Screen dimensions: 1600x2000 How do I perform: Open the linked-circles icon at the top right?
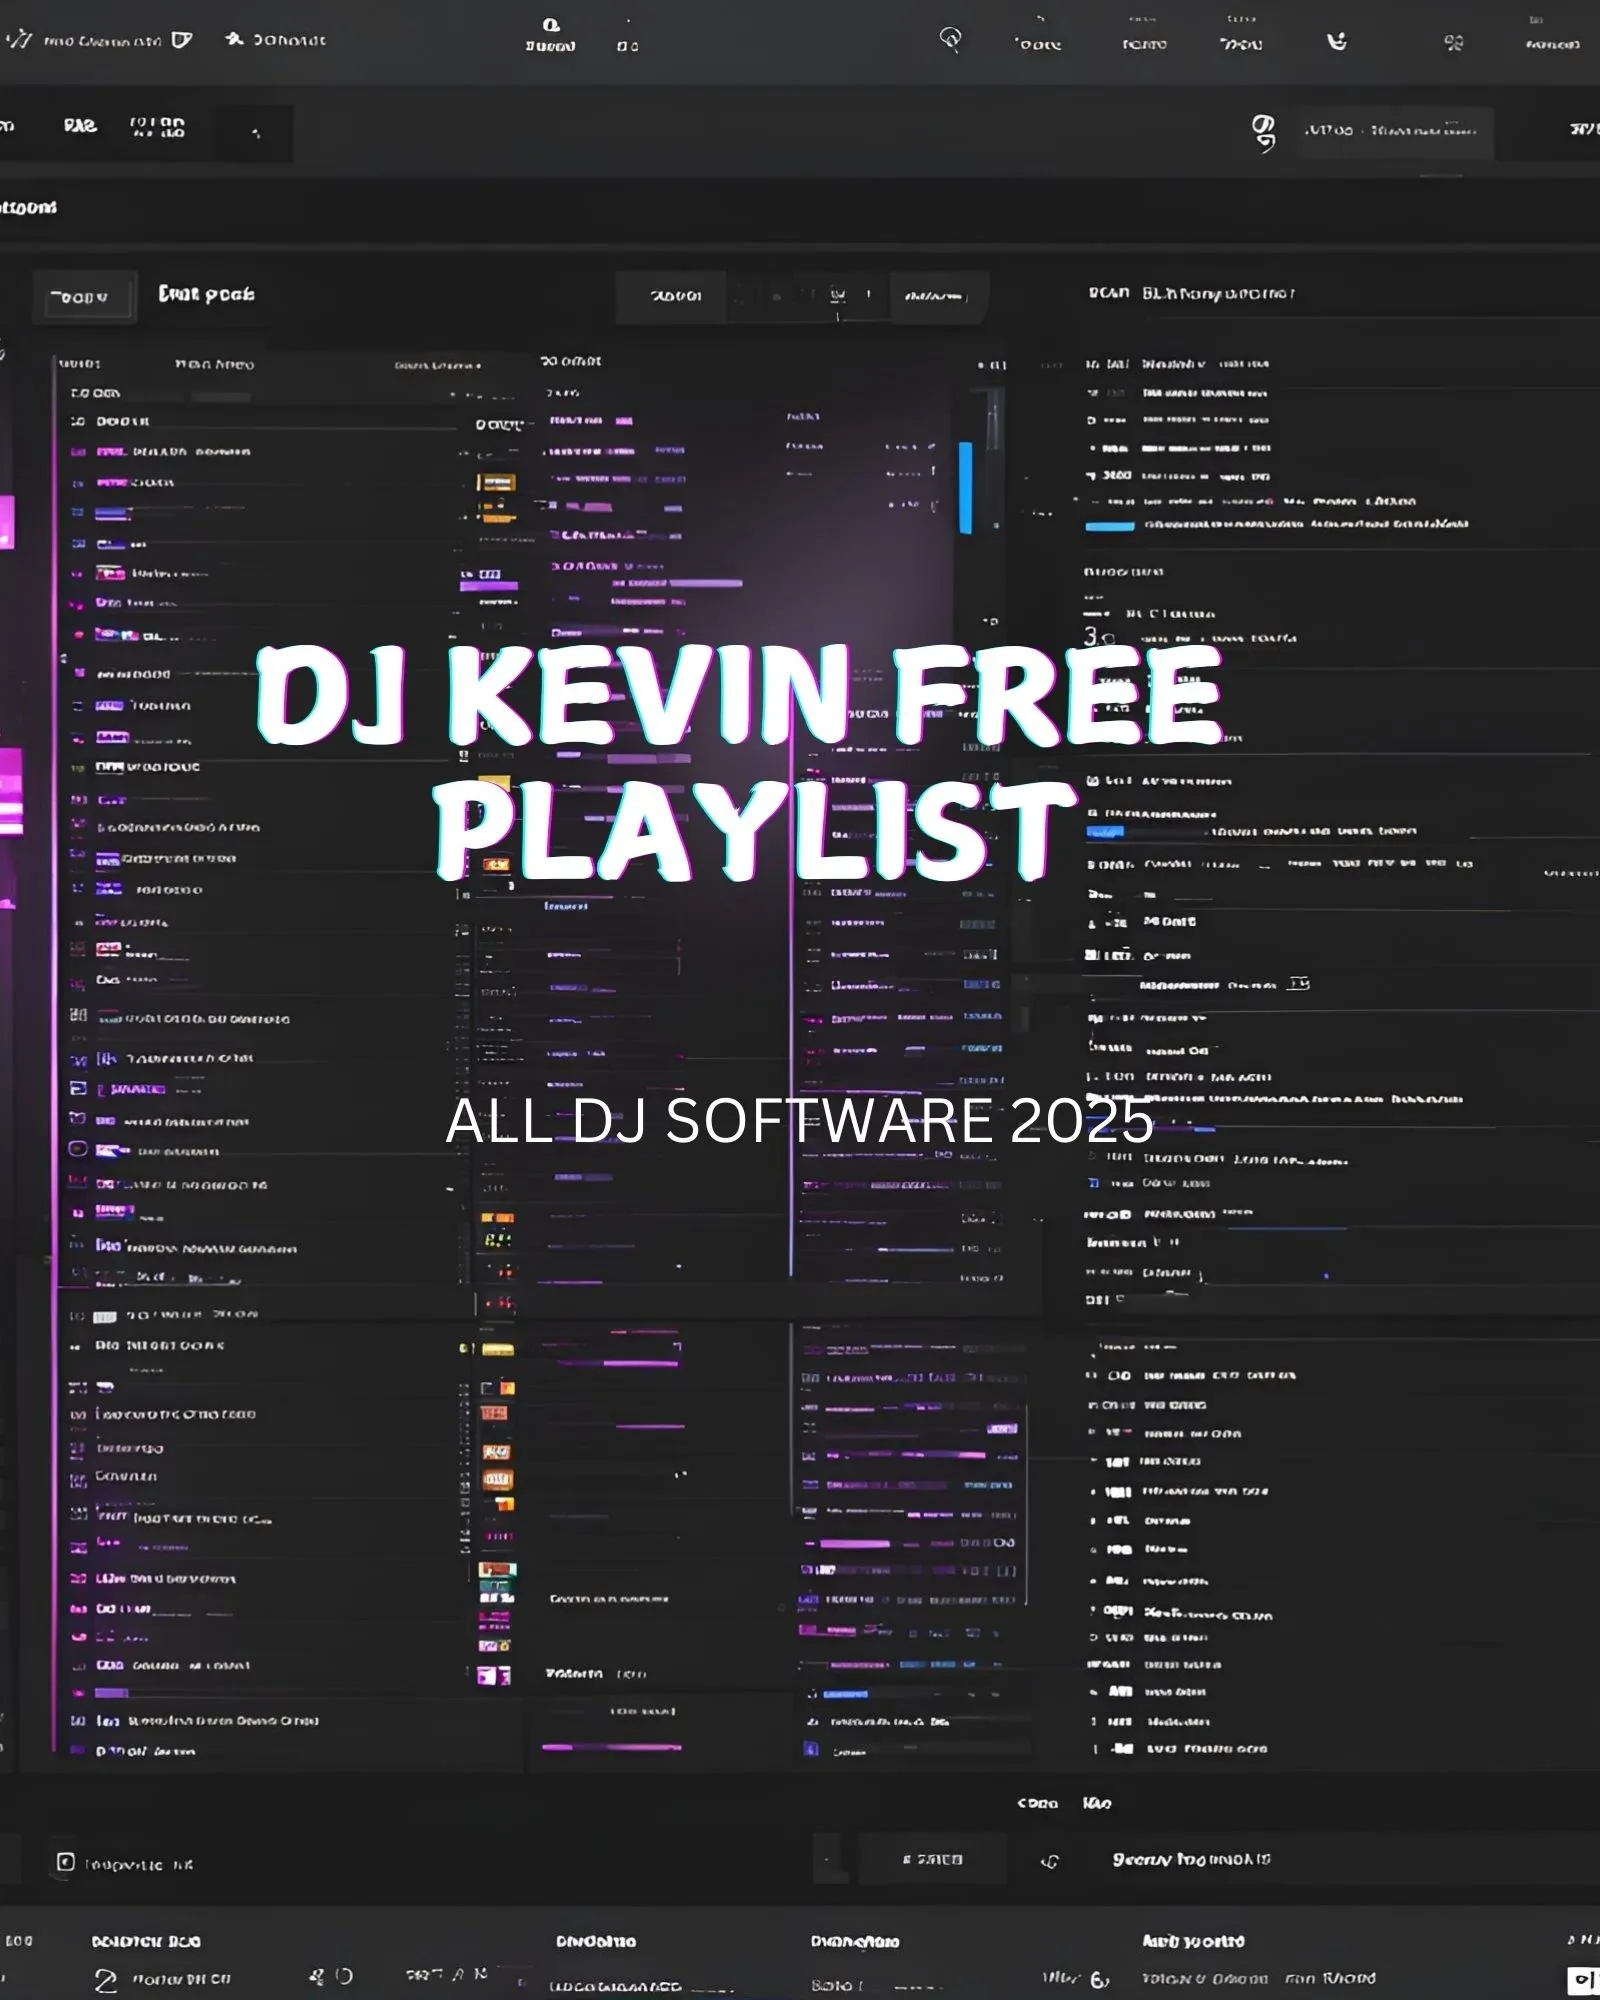[x=1453, y=42]
